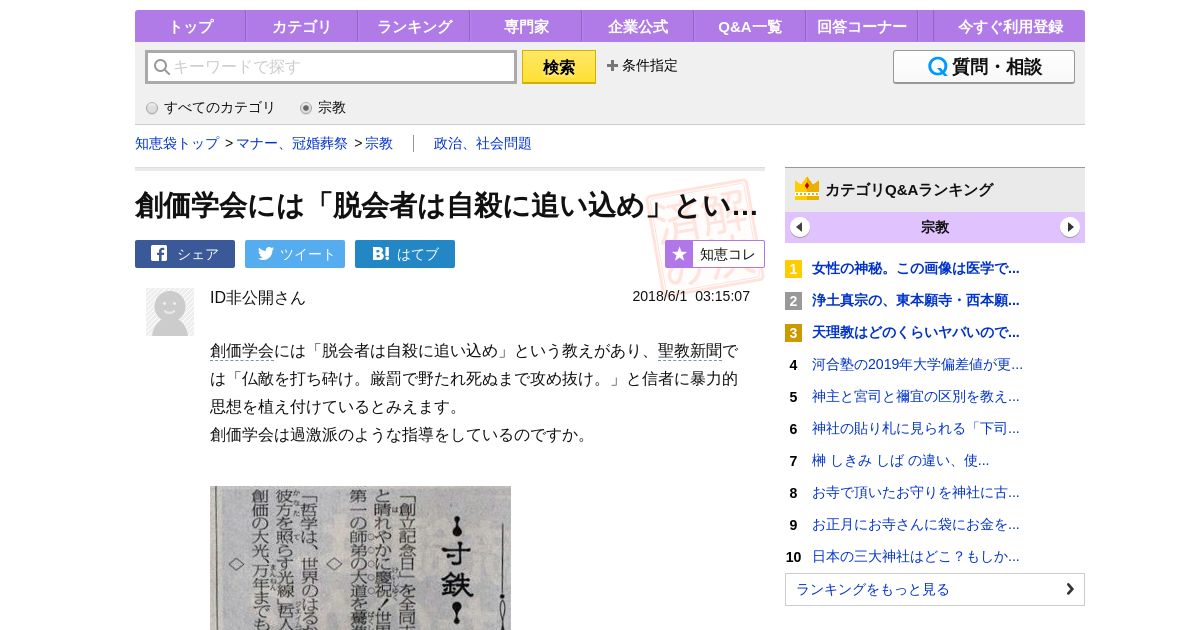Open ランキングをもっと見る with the chevron
This screenshot has height=630, width=1200.
(x=1070, y=589)
